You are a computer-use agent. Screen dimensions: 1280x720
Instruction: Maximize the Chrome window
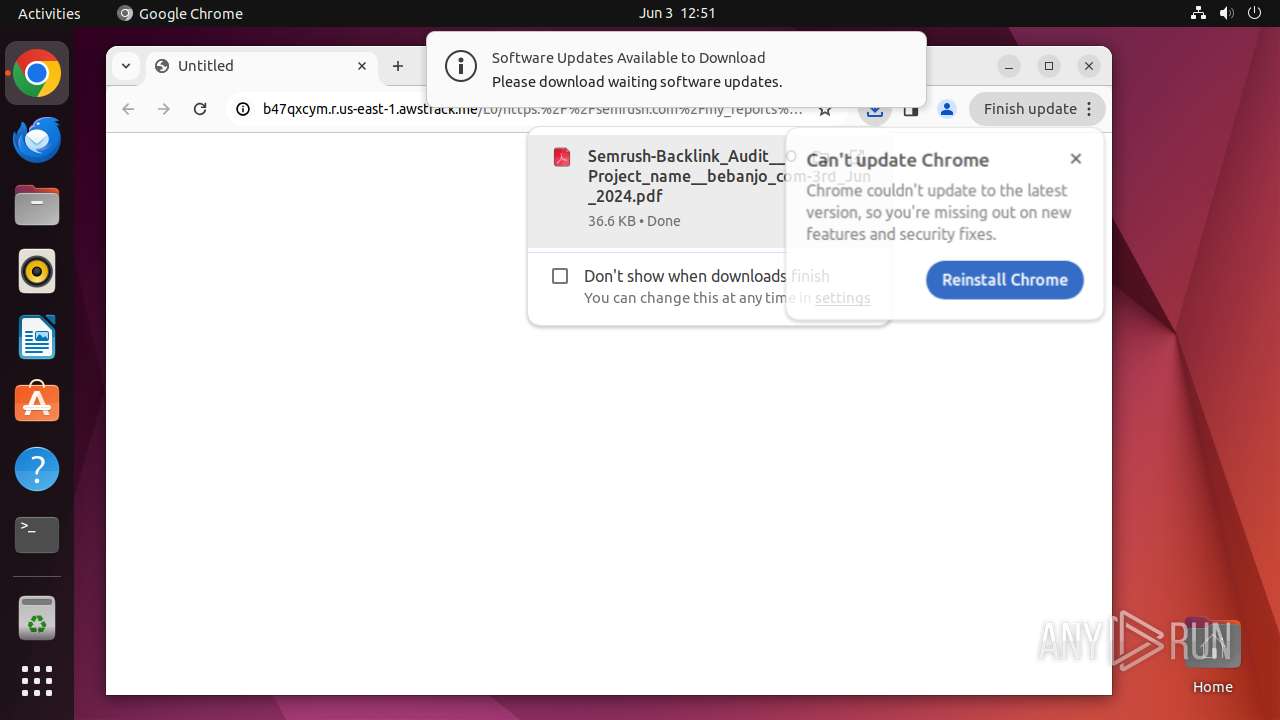[1049, 66]
